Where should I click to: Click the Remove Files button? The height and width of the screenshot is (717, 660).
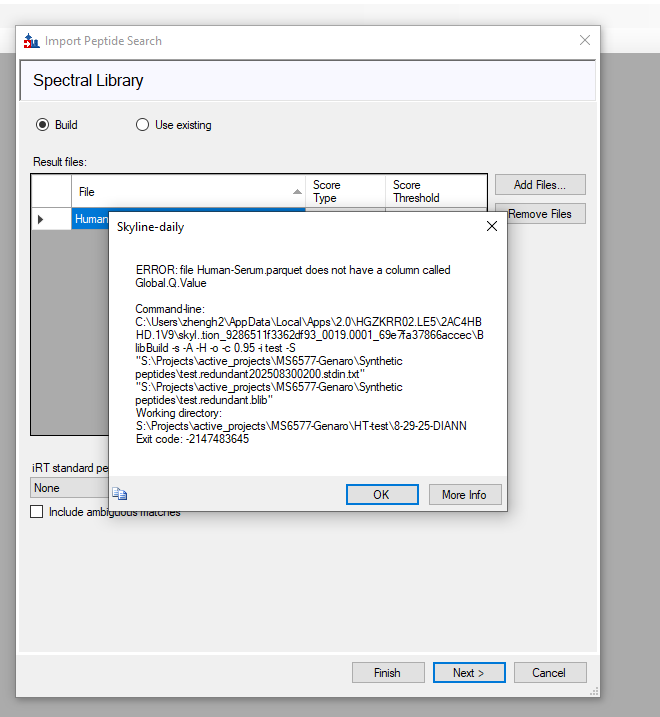click(x=539, y=214)
